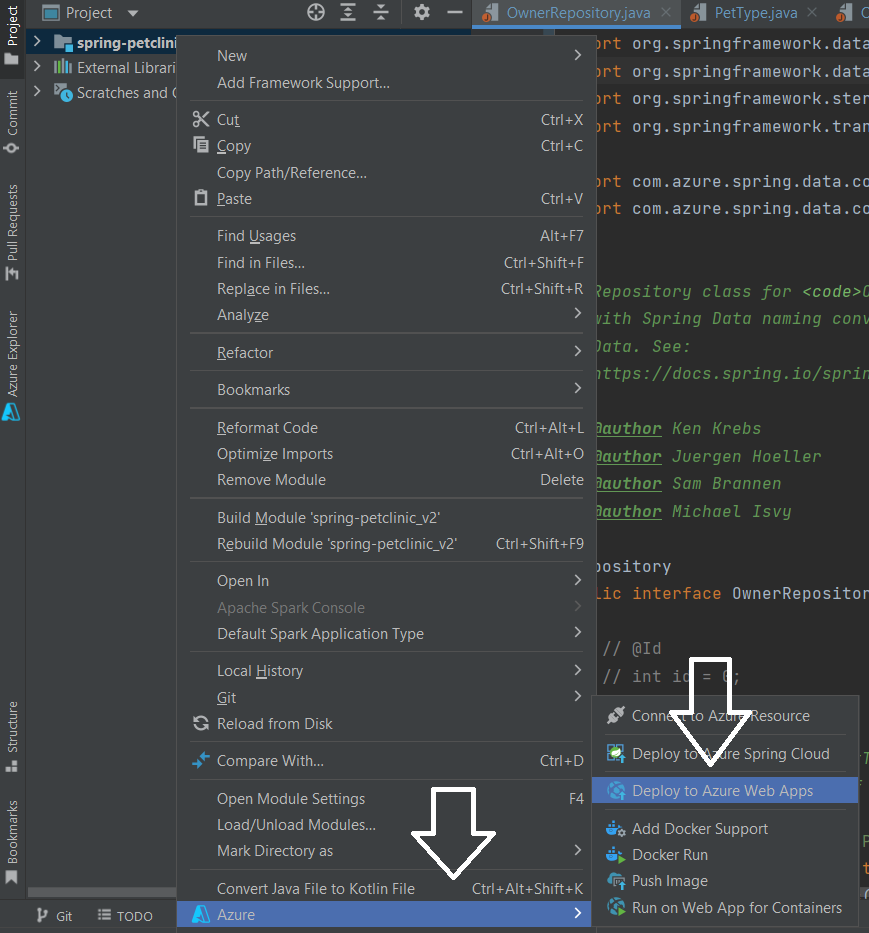Choose Find Usages from context menu
The width and height of the screenshot is (869, 933).
[386, 236]
